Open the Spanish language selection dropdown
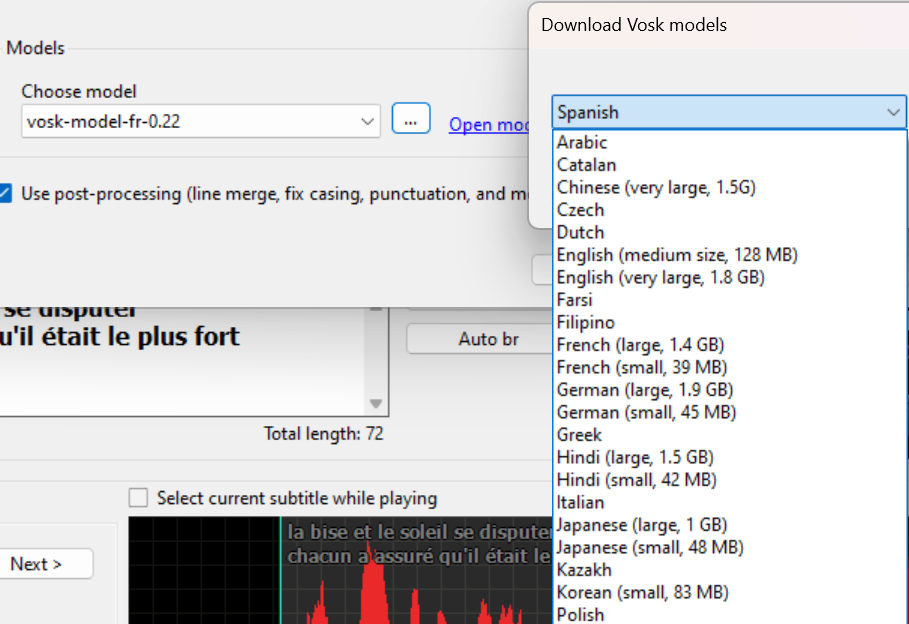 coord(727,112)
